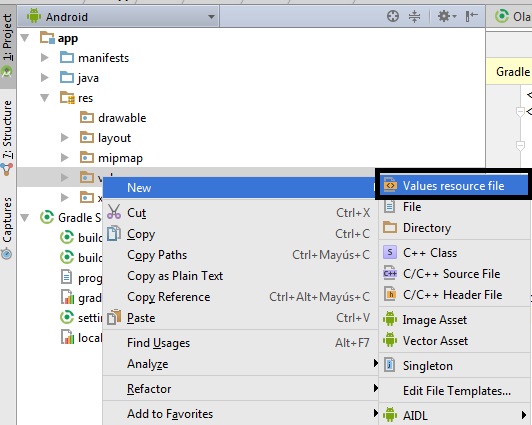Screen dimensions: 532x425
Task: Choose Paste from the context menu
Action: click(240, 318)
